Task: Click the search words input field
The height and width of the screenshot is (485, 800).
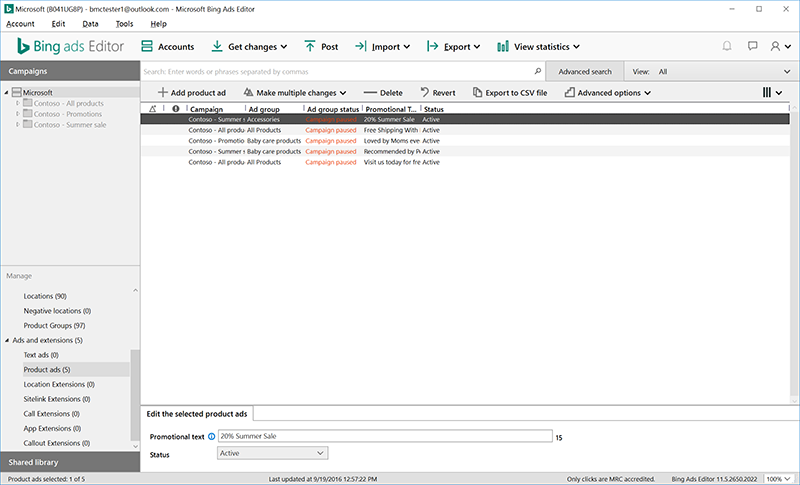Action: pyautogui.click(x=337, y=71)
